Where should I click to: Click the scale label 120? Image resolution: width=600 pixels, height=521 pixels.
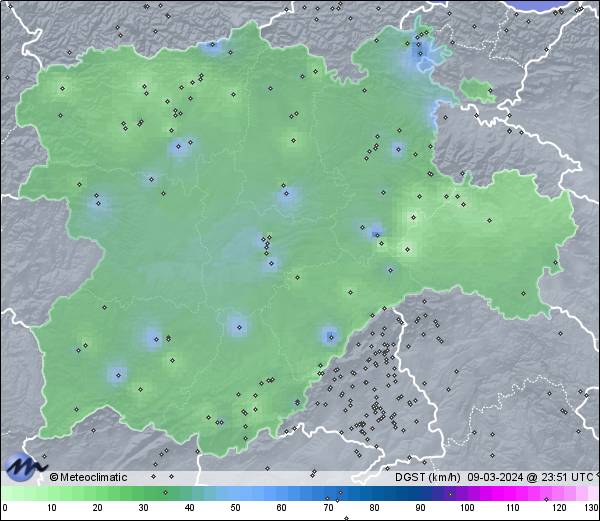click(559, 508)
